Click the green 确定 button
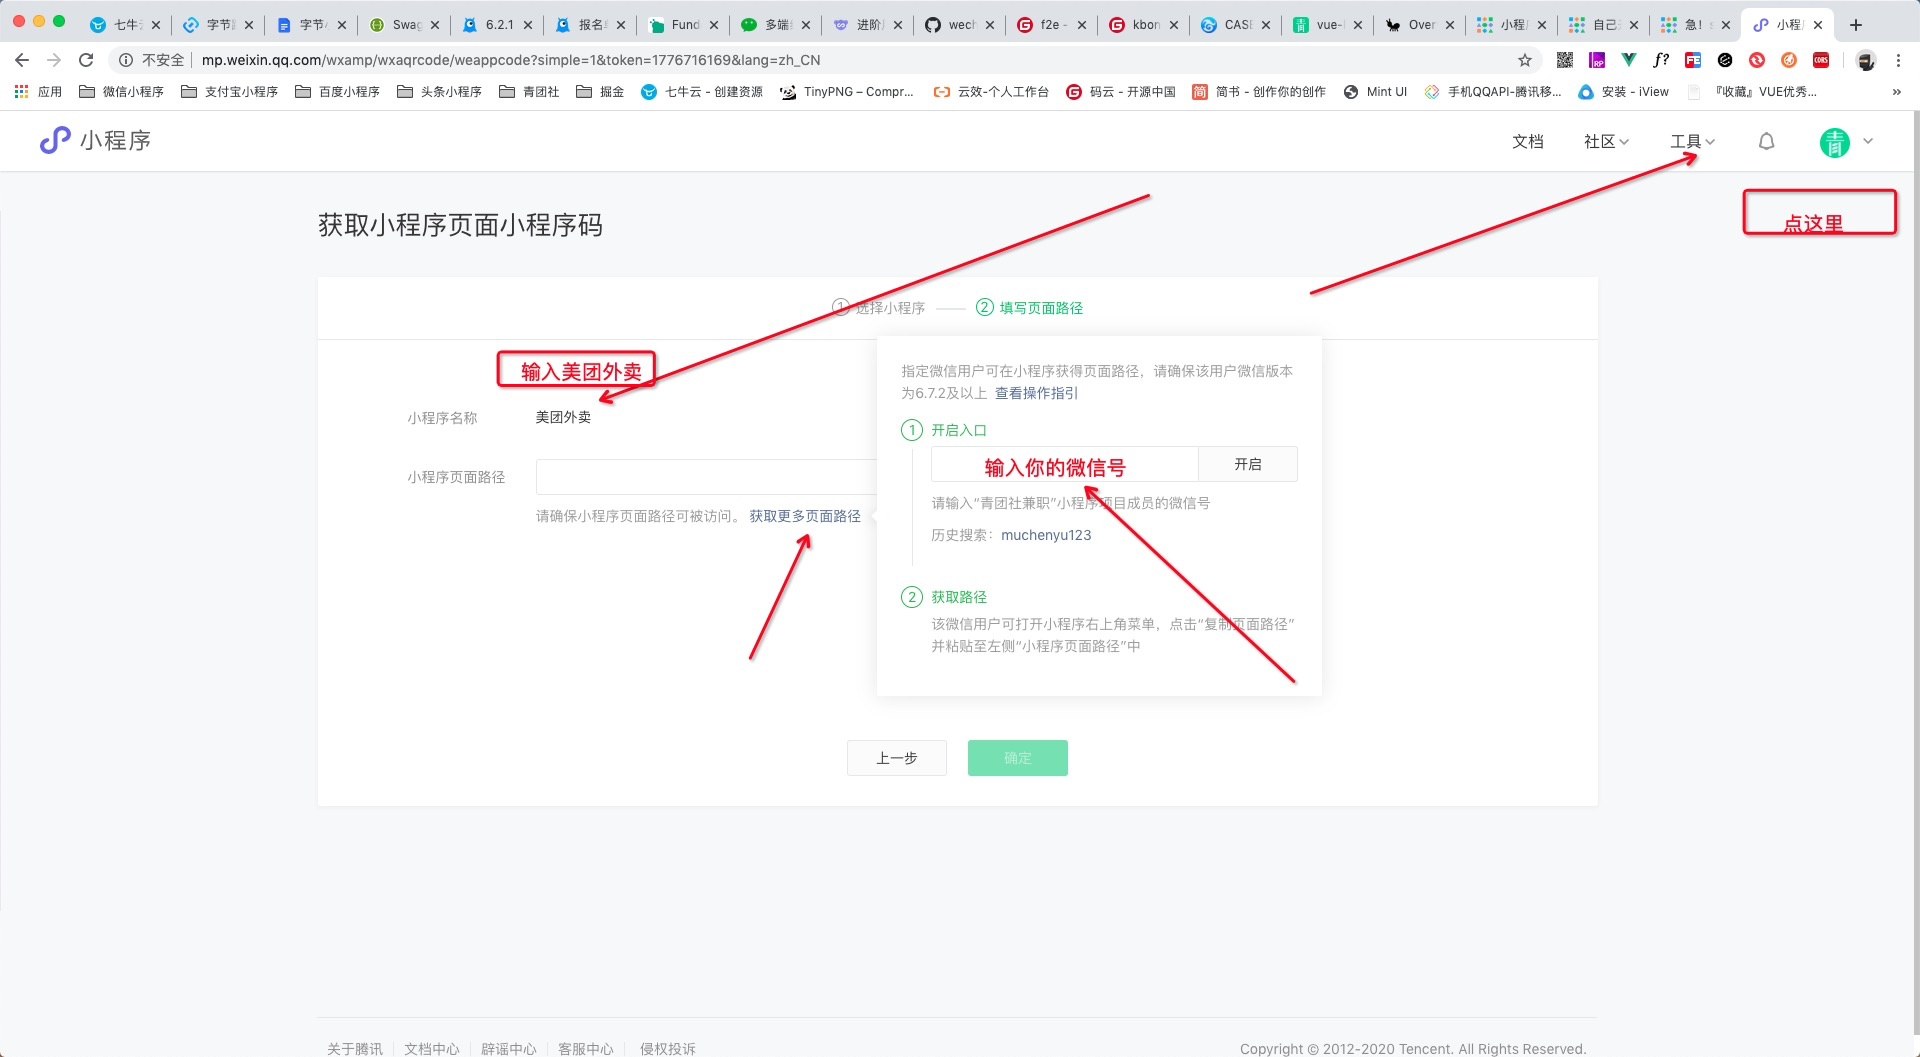This screenshot has height=1057, width=1920. [x=1018, y=758]
